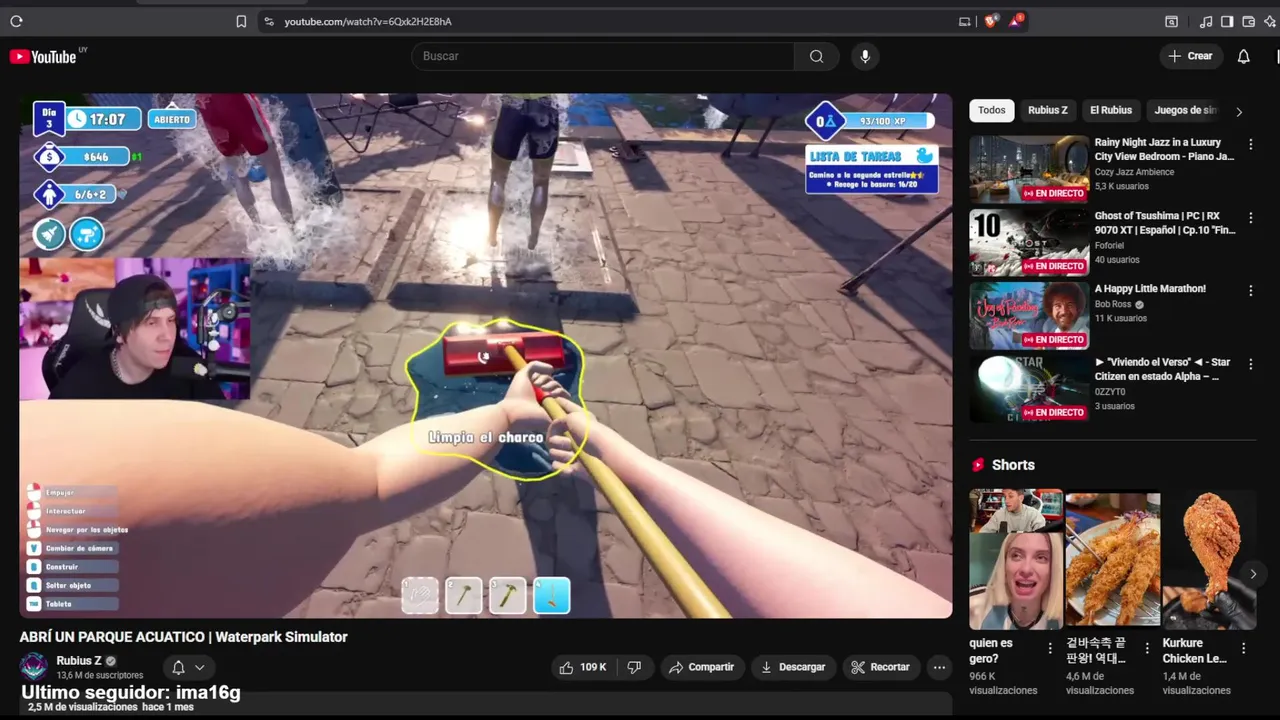This screenshot has width=1280, height=720.
Task: Open Rubius Z channel avatar
Action: coord(34,667)
